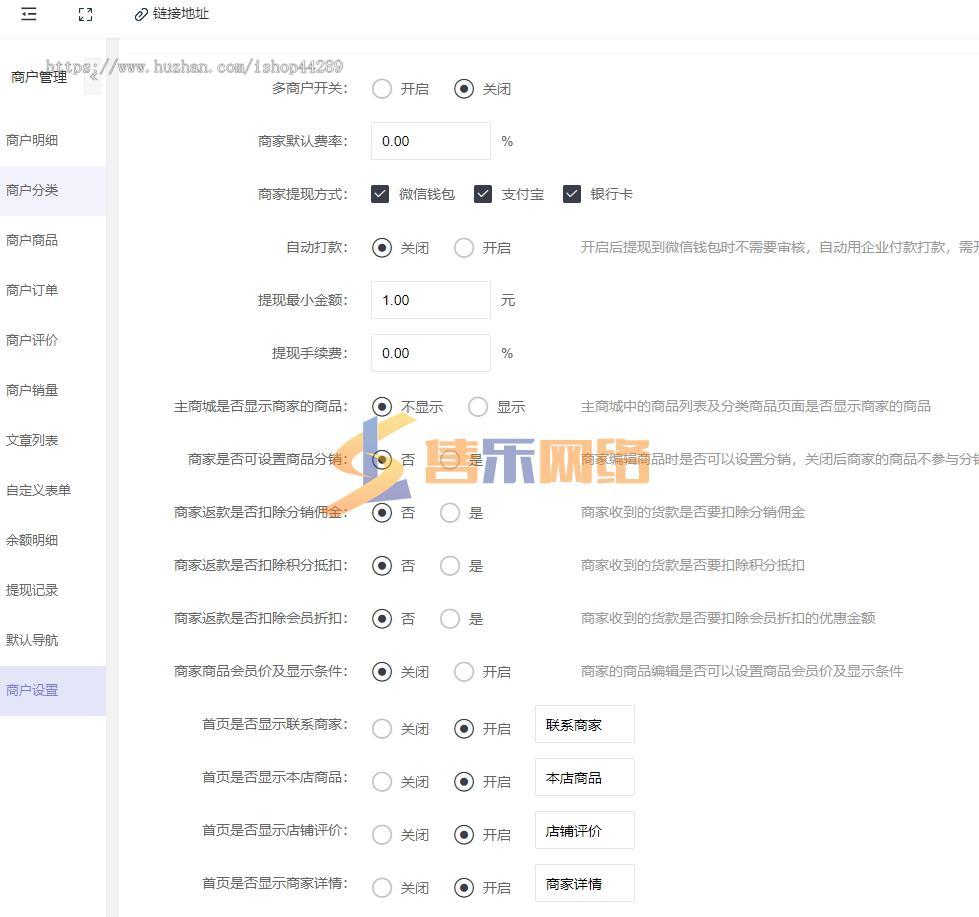Set 首页是否显示店铺评价 to 关闭

[382, 835]
